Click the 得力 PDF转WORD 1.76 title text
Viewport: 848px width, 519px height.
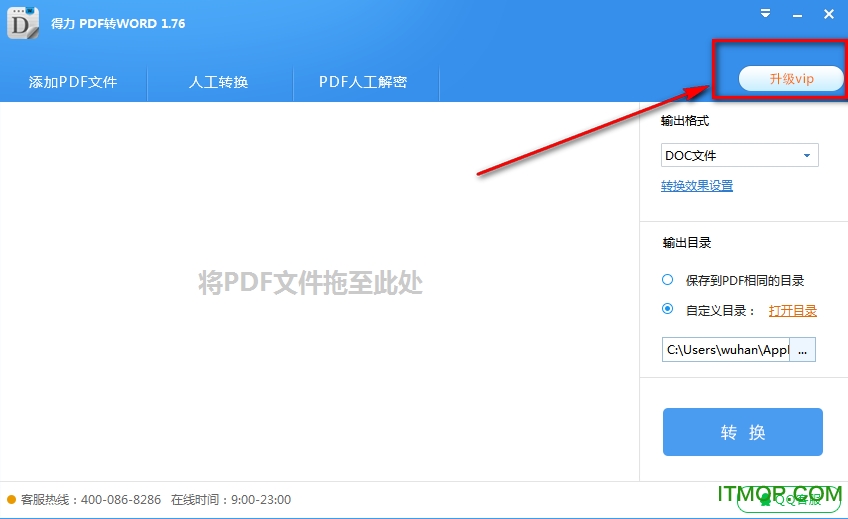118,24
